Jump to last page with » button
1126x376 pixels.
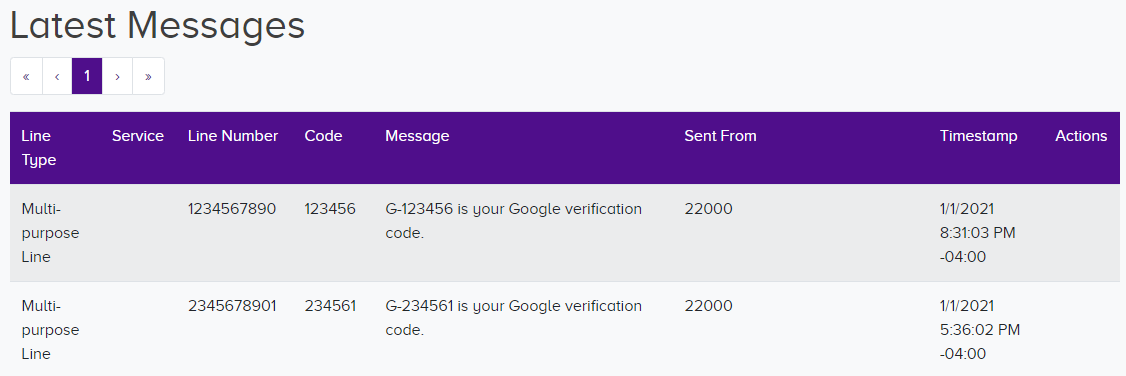148,76
